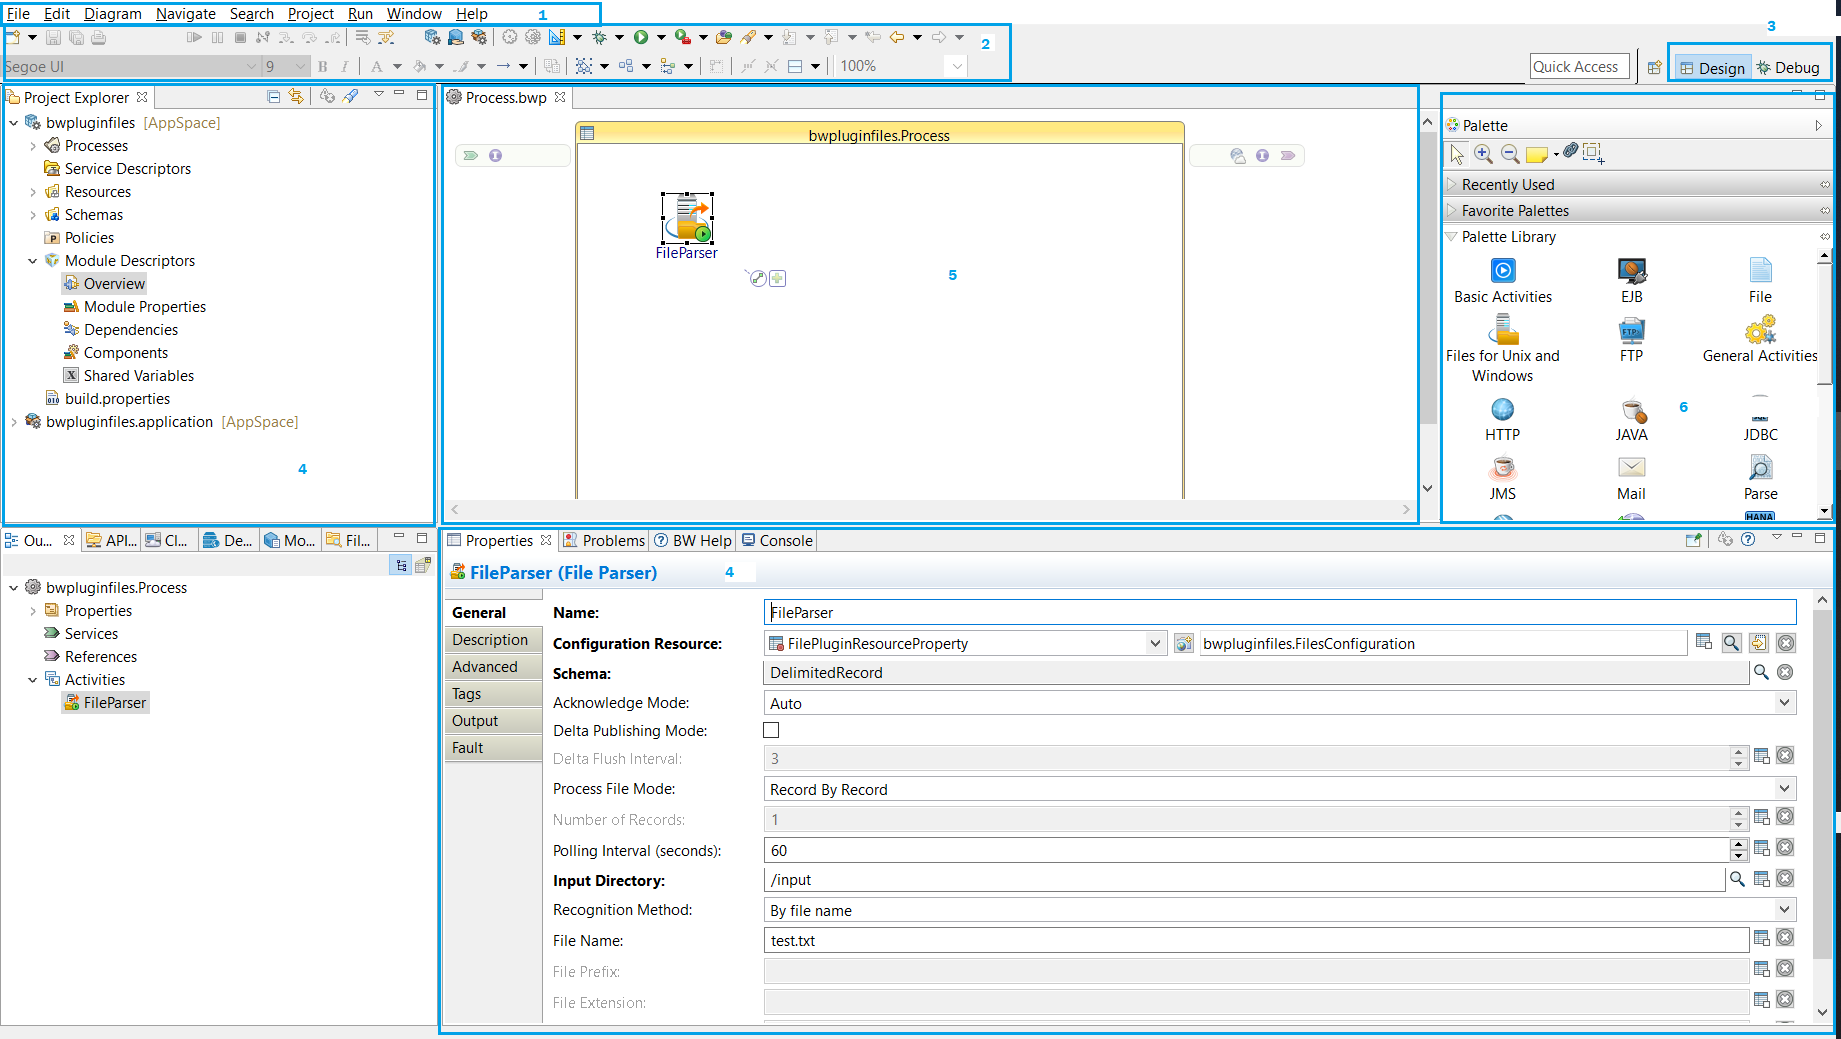Open the HTTP palette
This screenshot has height=1039, width=1841.
coord(1502,420)
